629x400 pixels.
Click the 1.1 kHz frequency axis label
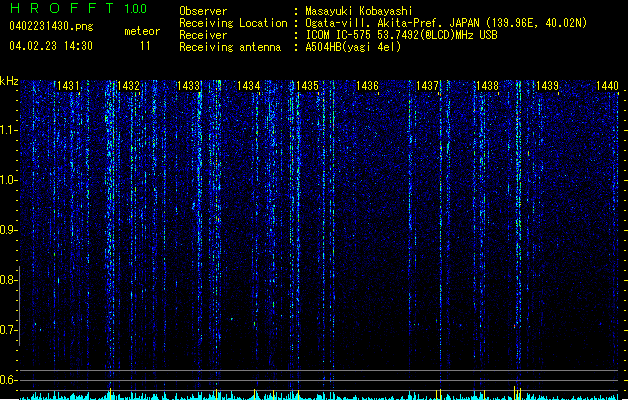click(9, 130)
